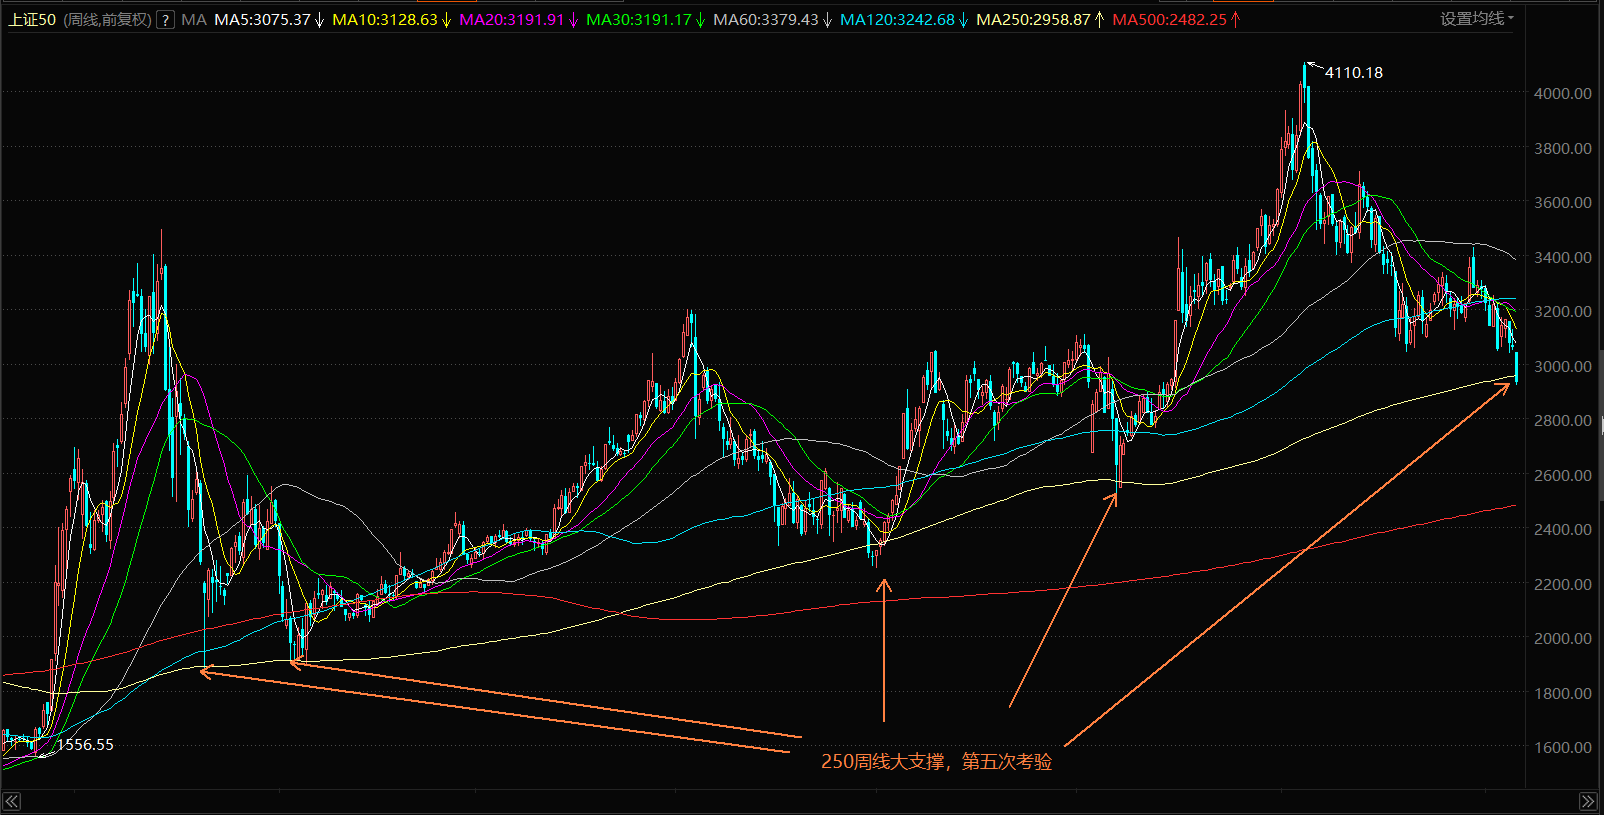The width and height of the screenshot is (1604, 815).
Task: Click the question mark help icon
Action: coord(165,20)
